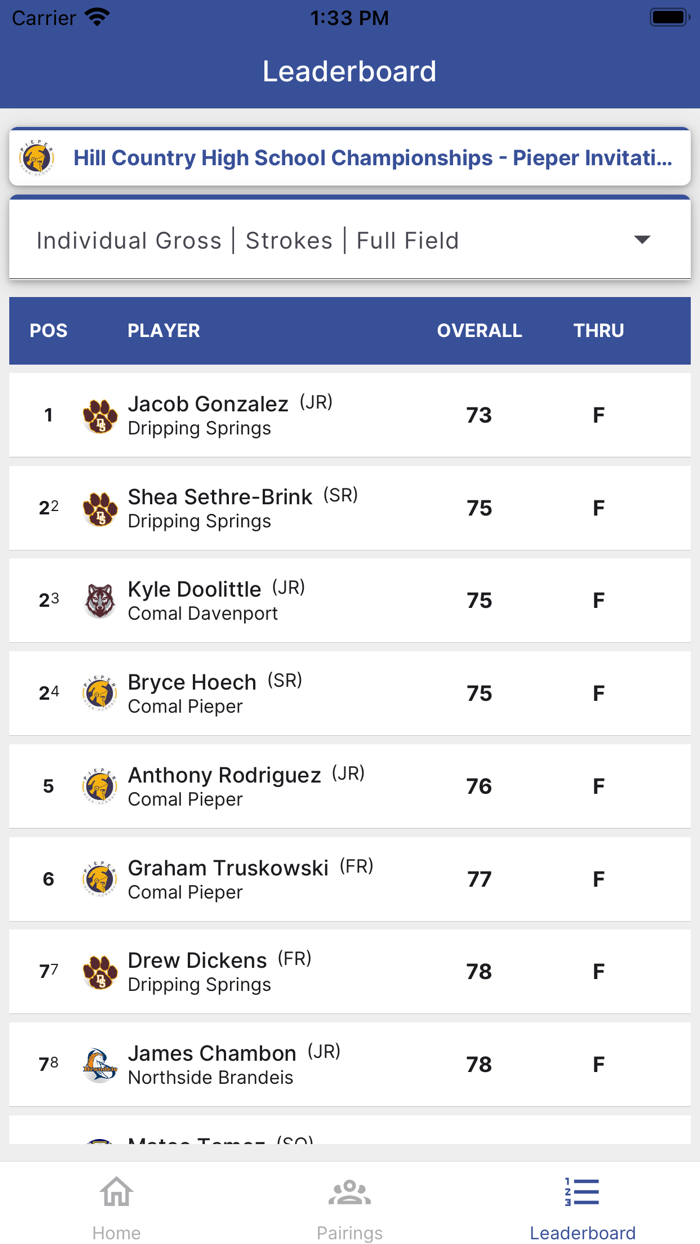
Task: Select the Pieper Invitational tournament logo in the header card
Action: pyautogui.click(x=36, y=157)
